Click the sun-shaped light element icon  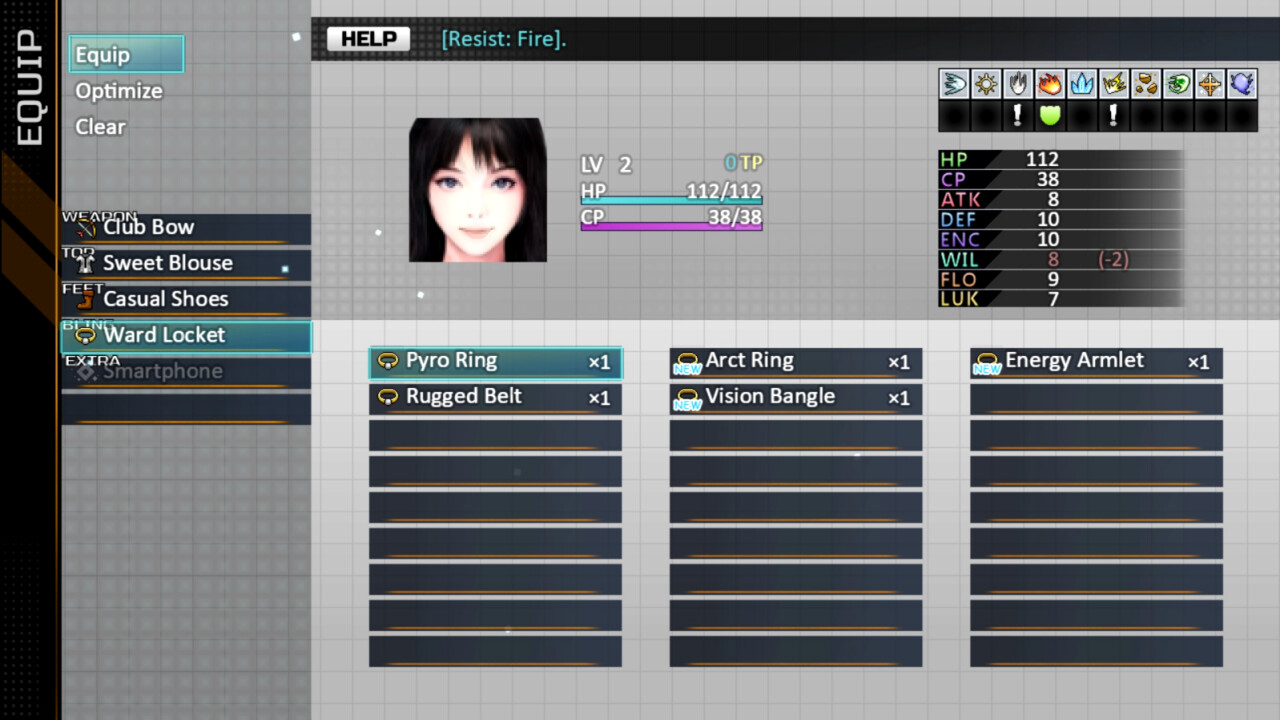[x=986, y=84]
